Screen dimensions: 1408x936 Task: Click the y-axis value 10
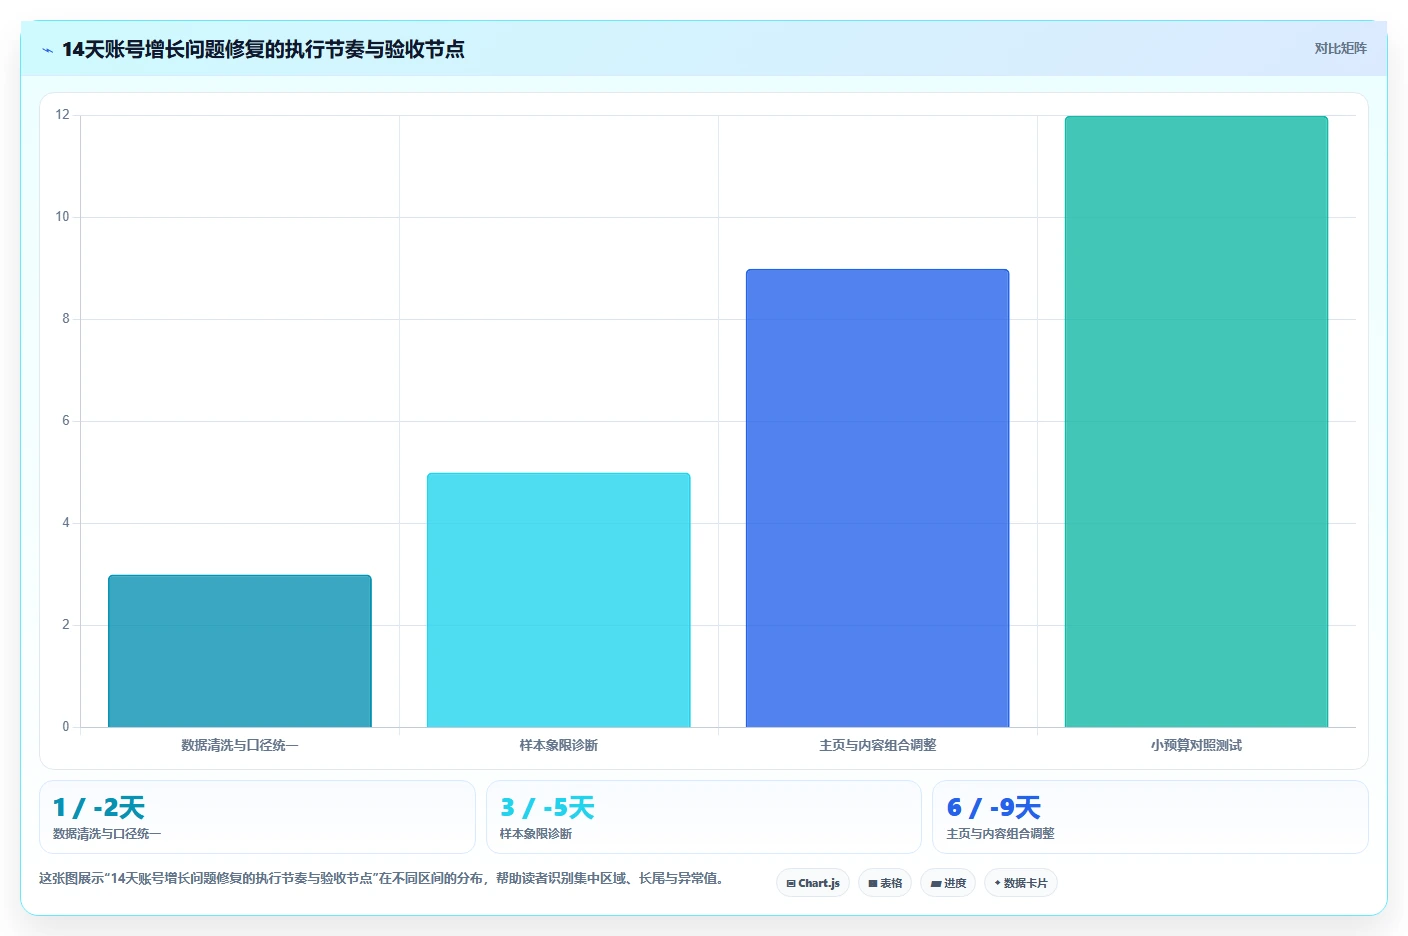[63, 217]
